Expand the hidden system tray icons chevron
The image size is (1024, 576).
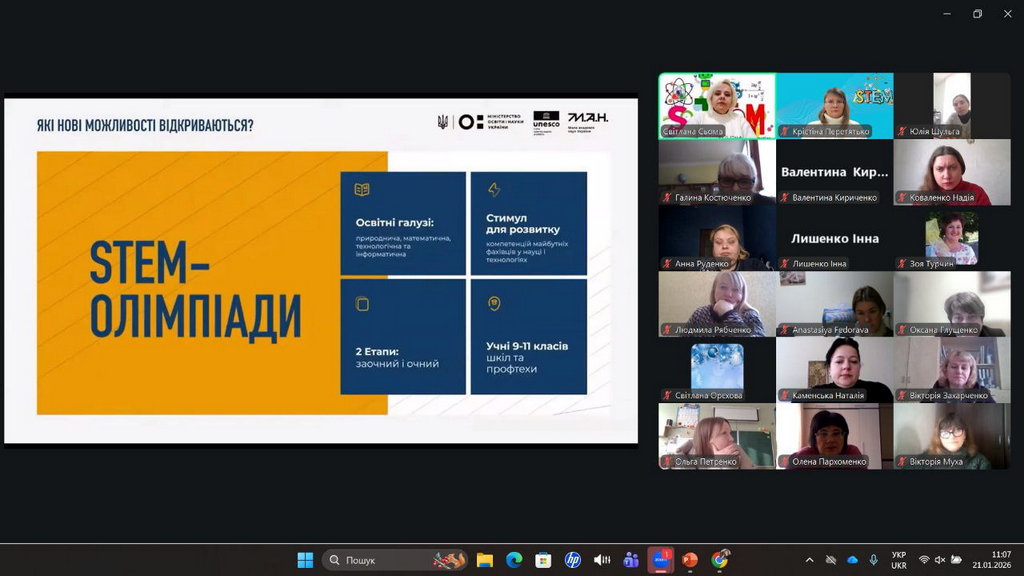(x=809, y=560)
